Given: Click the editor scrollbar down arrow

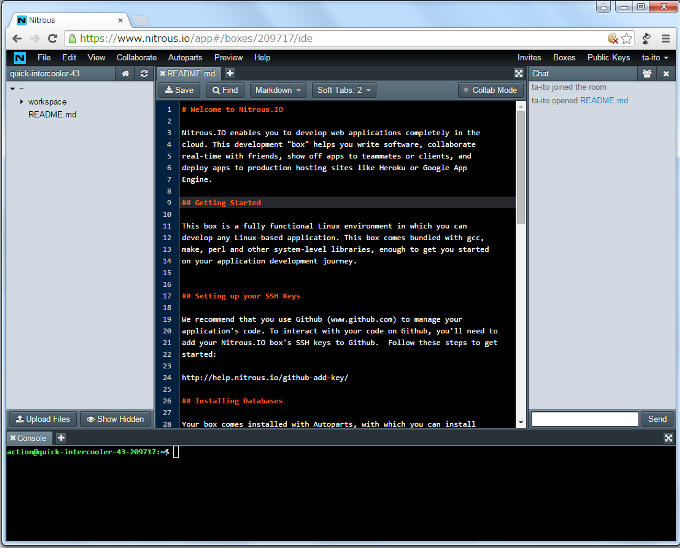Looking at the screenshot, I should pos(520,423).
